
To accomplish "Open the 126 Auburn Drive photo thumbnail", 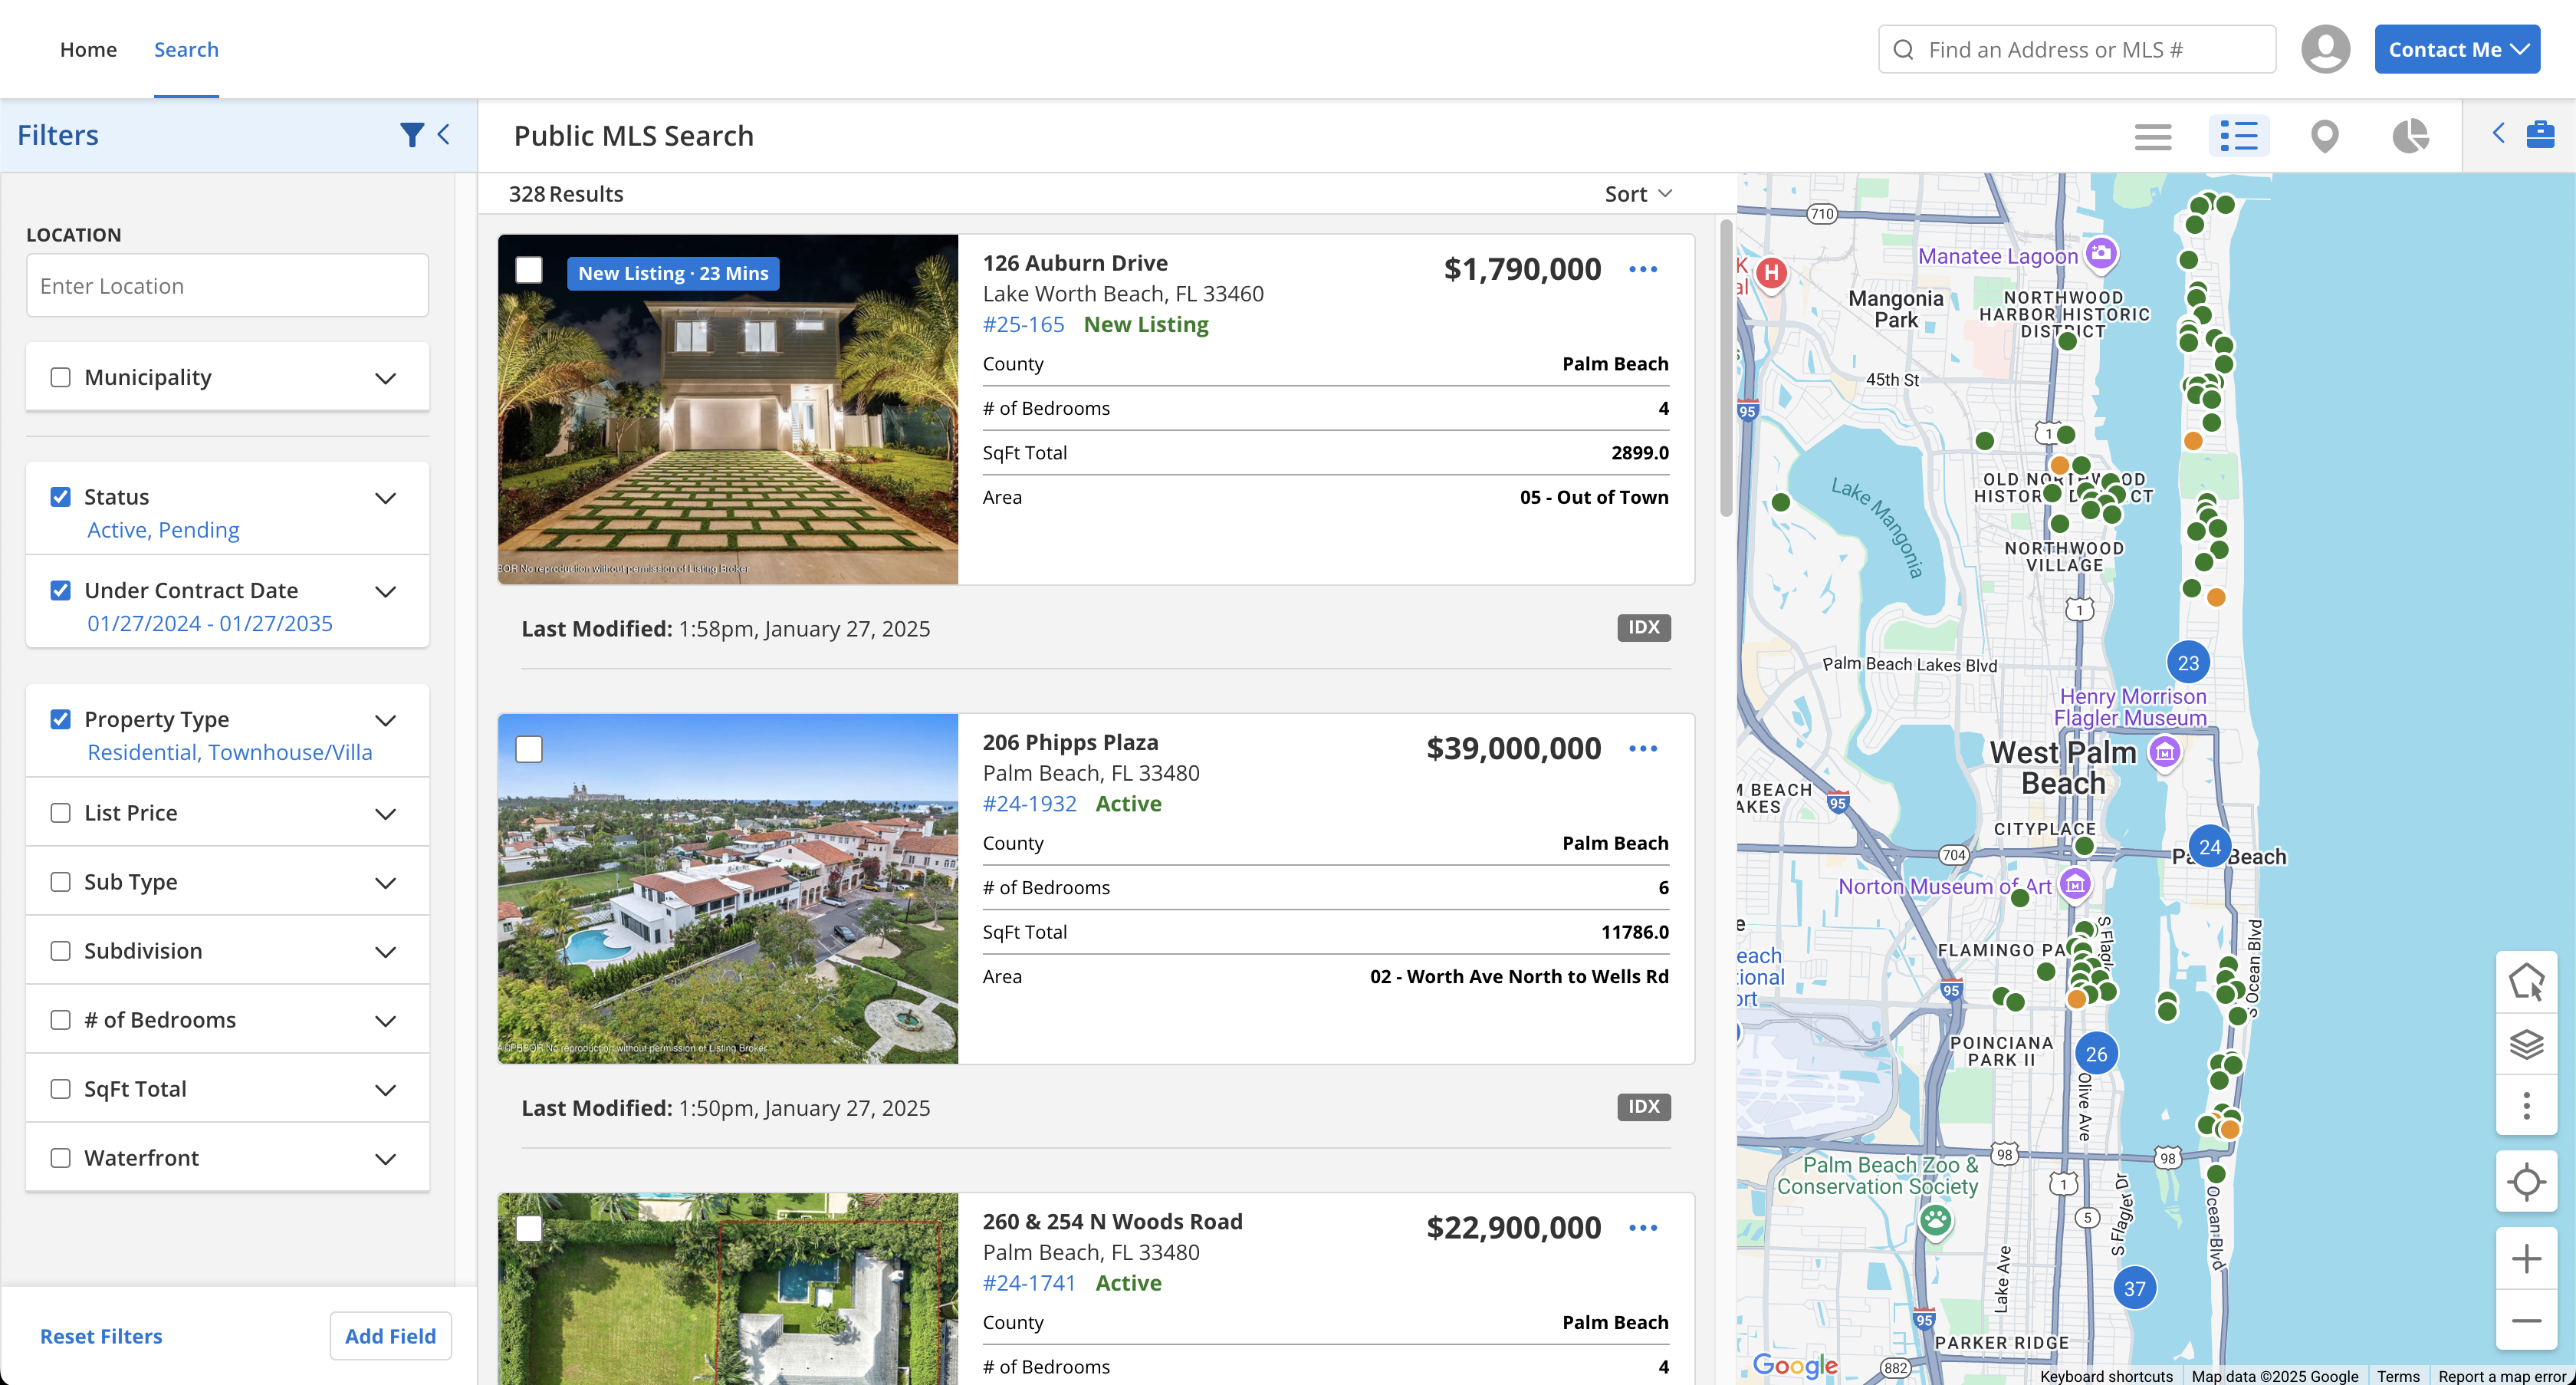I will tap(728, 409).
